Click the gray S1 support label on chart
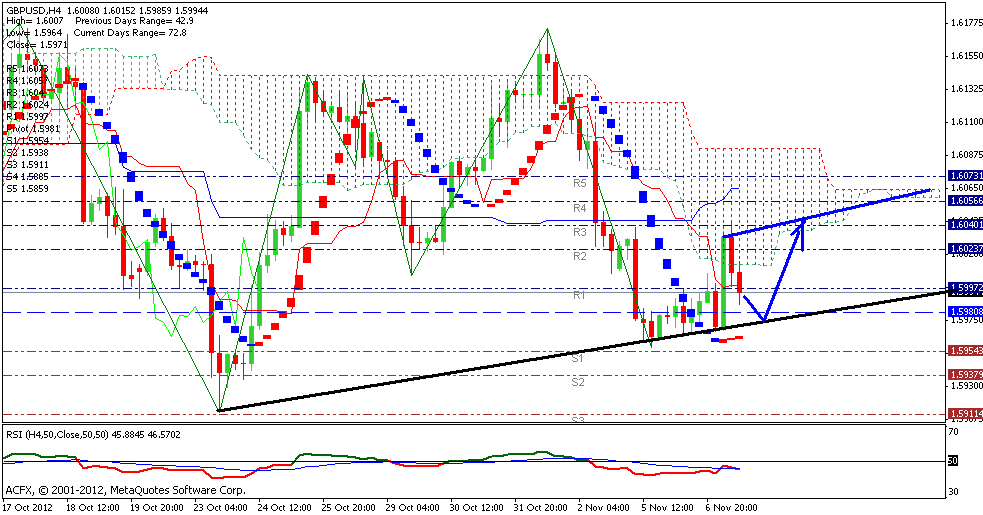The height and width of the screenshot is (515, 983). pos(578,356)
